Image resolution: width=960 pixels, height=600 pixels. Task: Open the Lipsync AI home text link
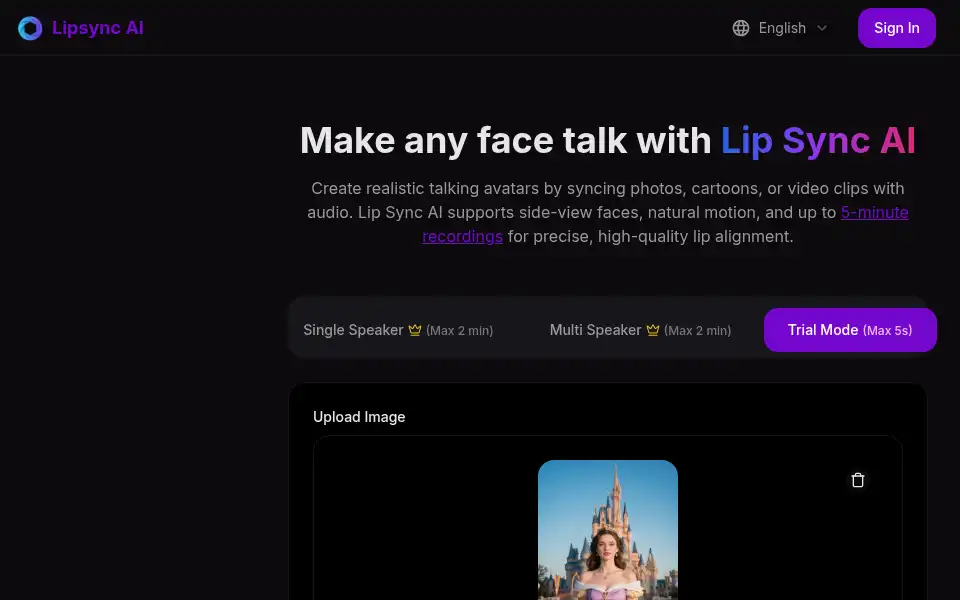point(98,28)
